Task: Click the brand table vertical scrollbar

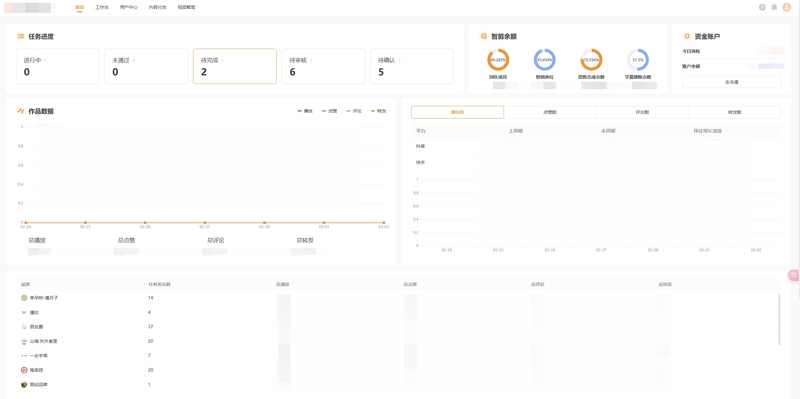Action: [x=779, y=319]
